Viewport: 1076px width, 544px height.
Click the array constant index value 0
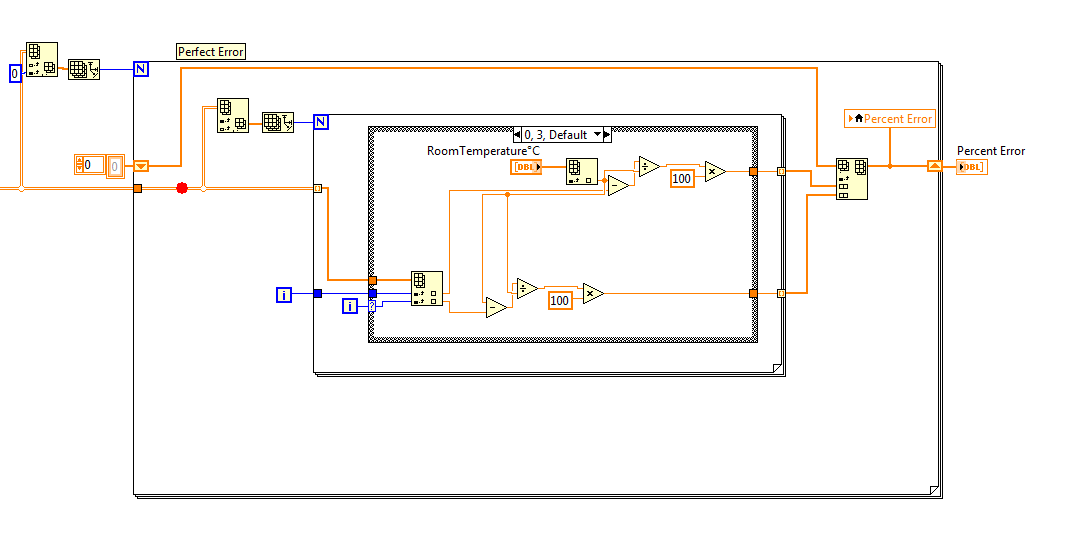(x=93, y=165)
